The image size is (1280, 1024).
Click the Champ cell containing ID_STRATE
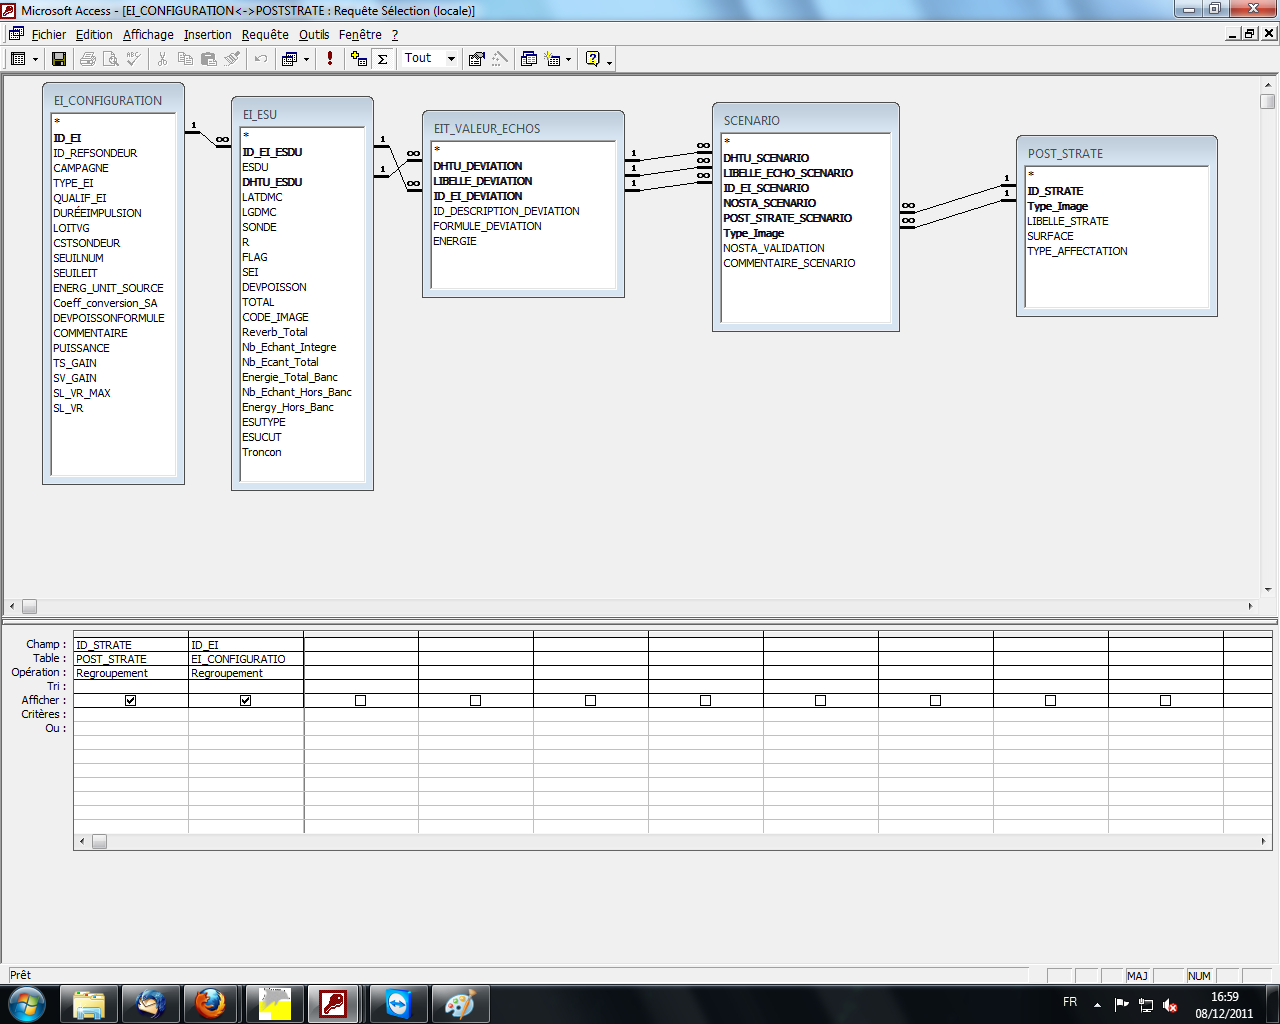pos(131,645)
